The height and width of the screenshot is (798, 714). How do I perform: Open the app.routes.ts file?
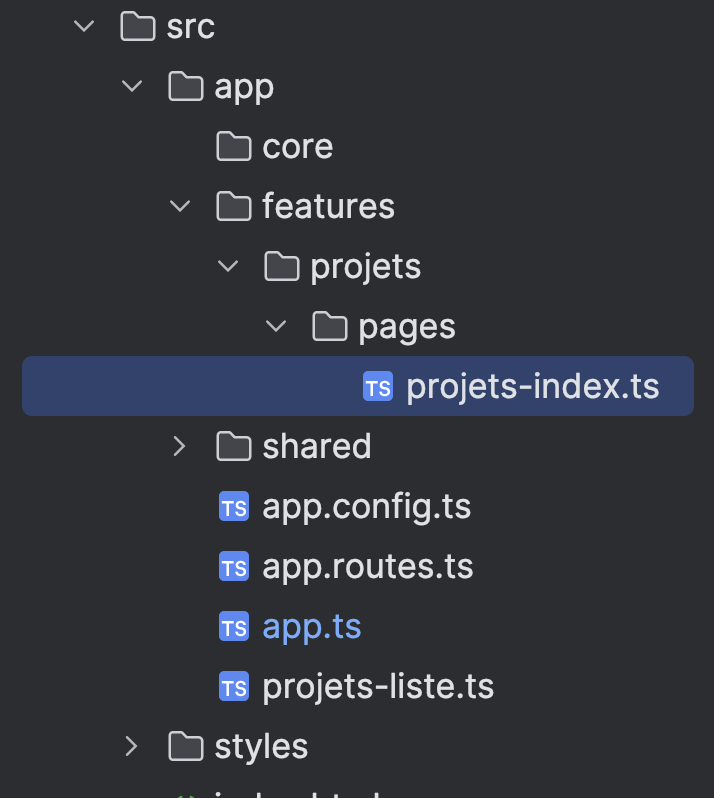(x=367, y=567)
